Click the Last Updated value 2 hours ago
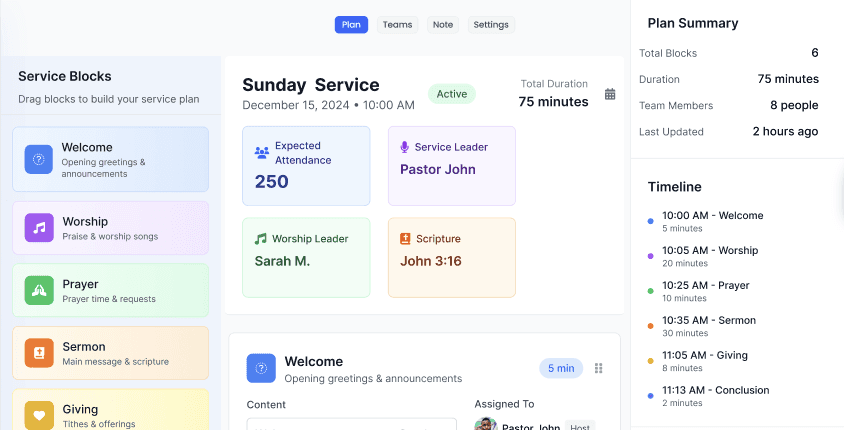 pyautogui.click(x=785, y=131)
